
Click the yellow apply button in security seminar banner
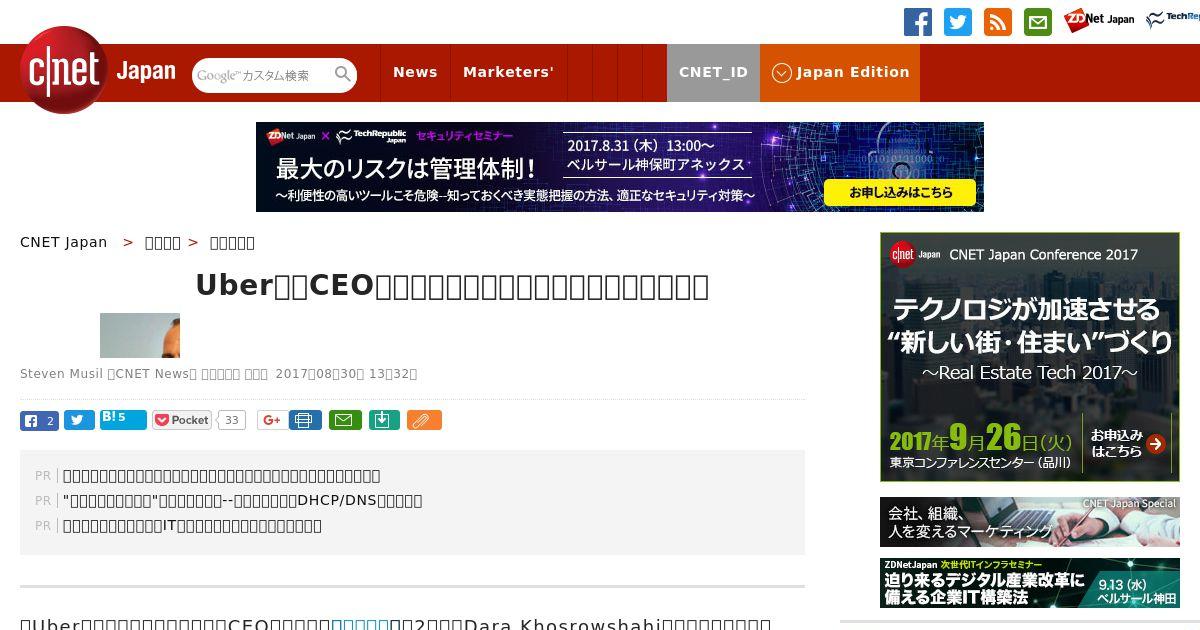click(x=900, y=193)
